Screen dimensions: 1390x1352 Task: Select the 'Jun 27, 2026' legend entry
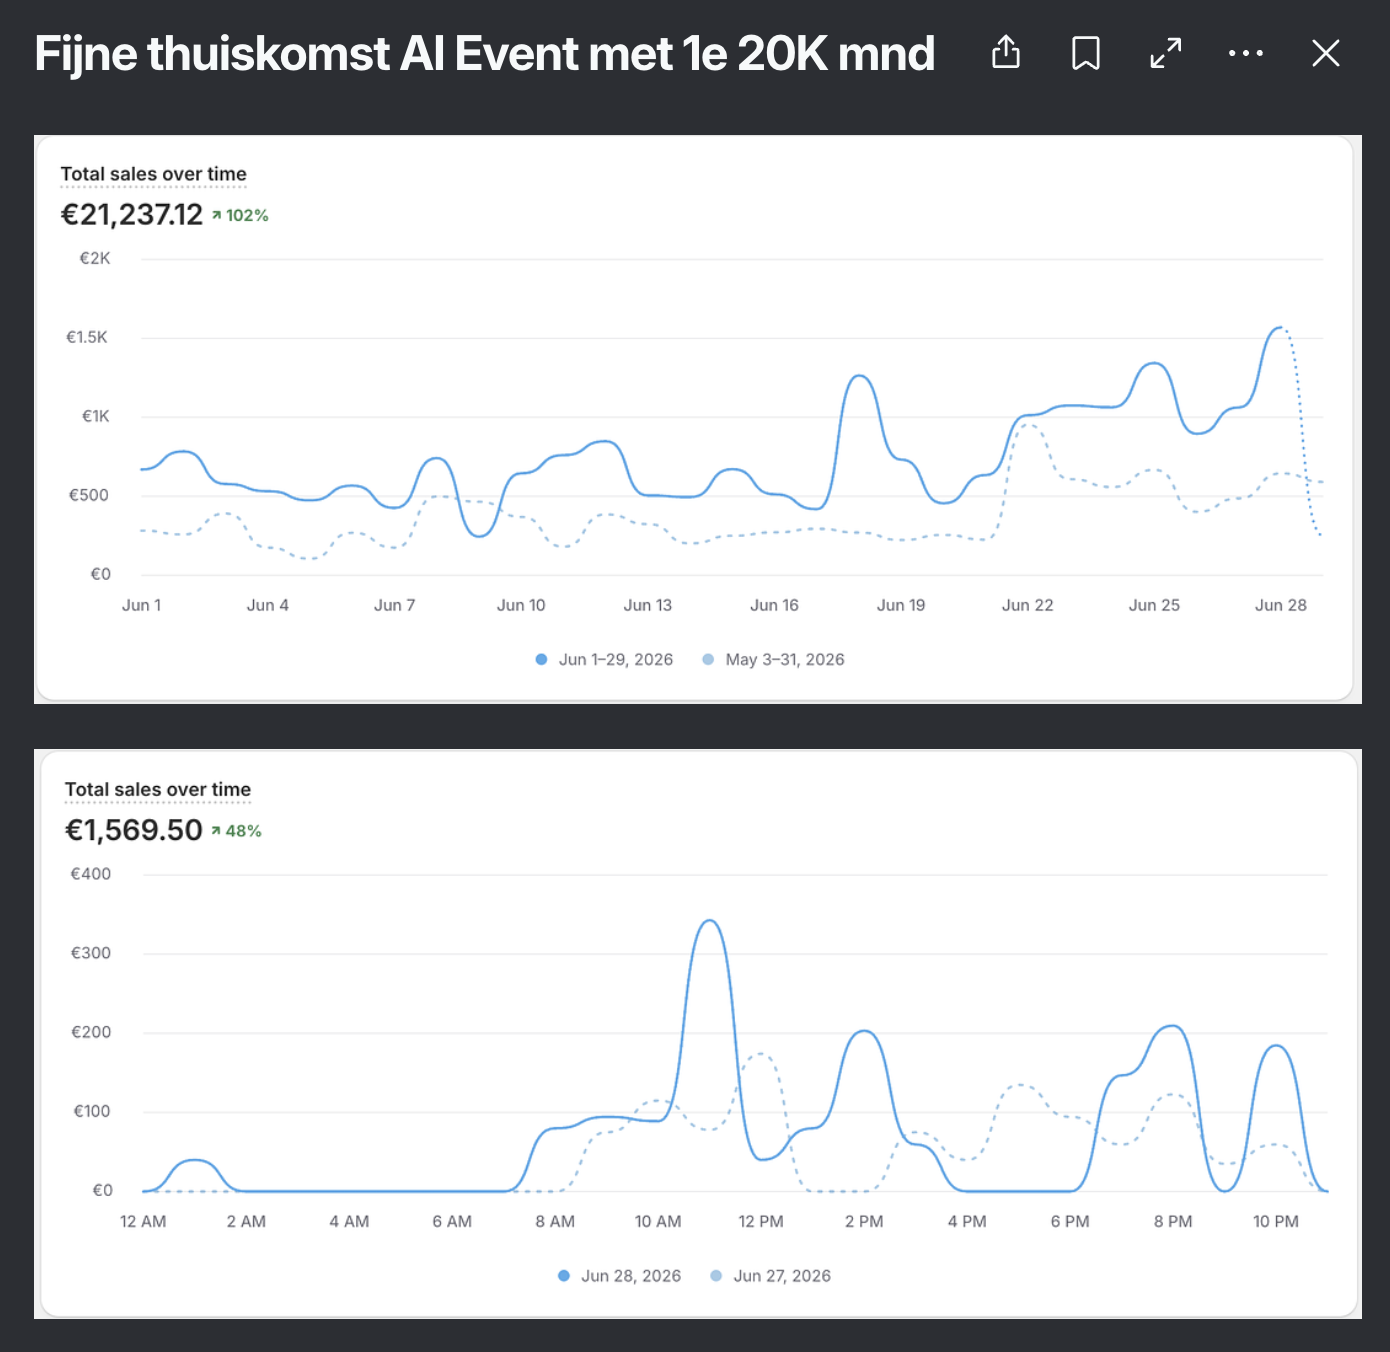(x=771, y=1276)
